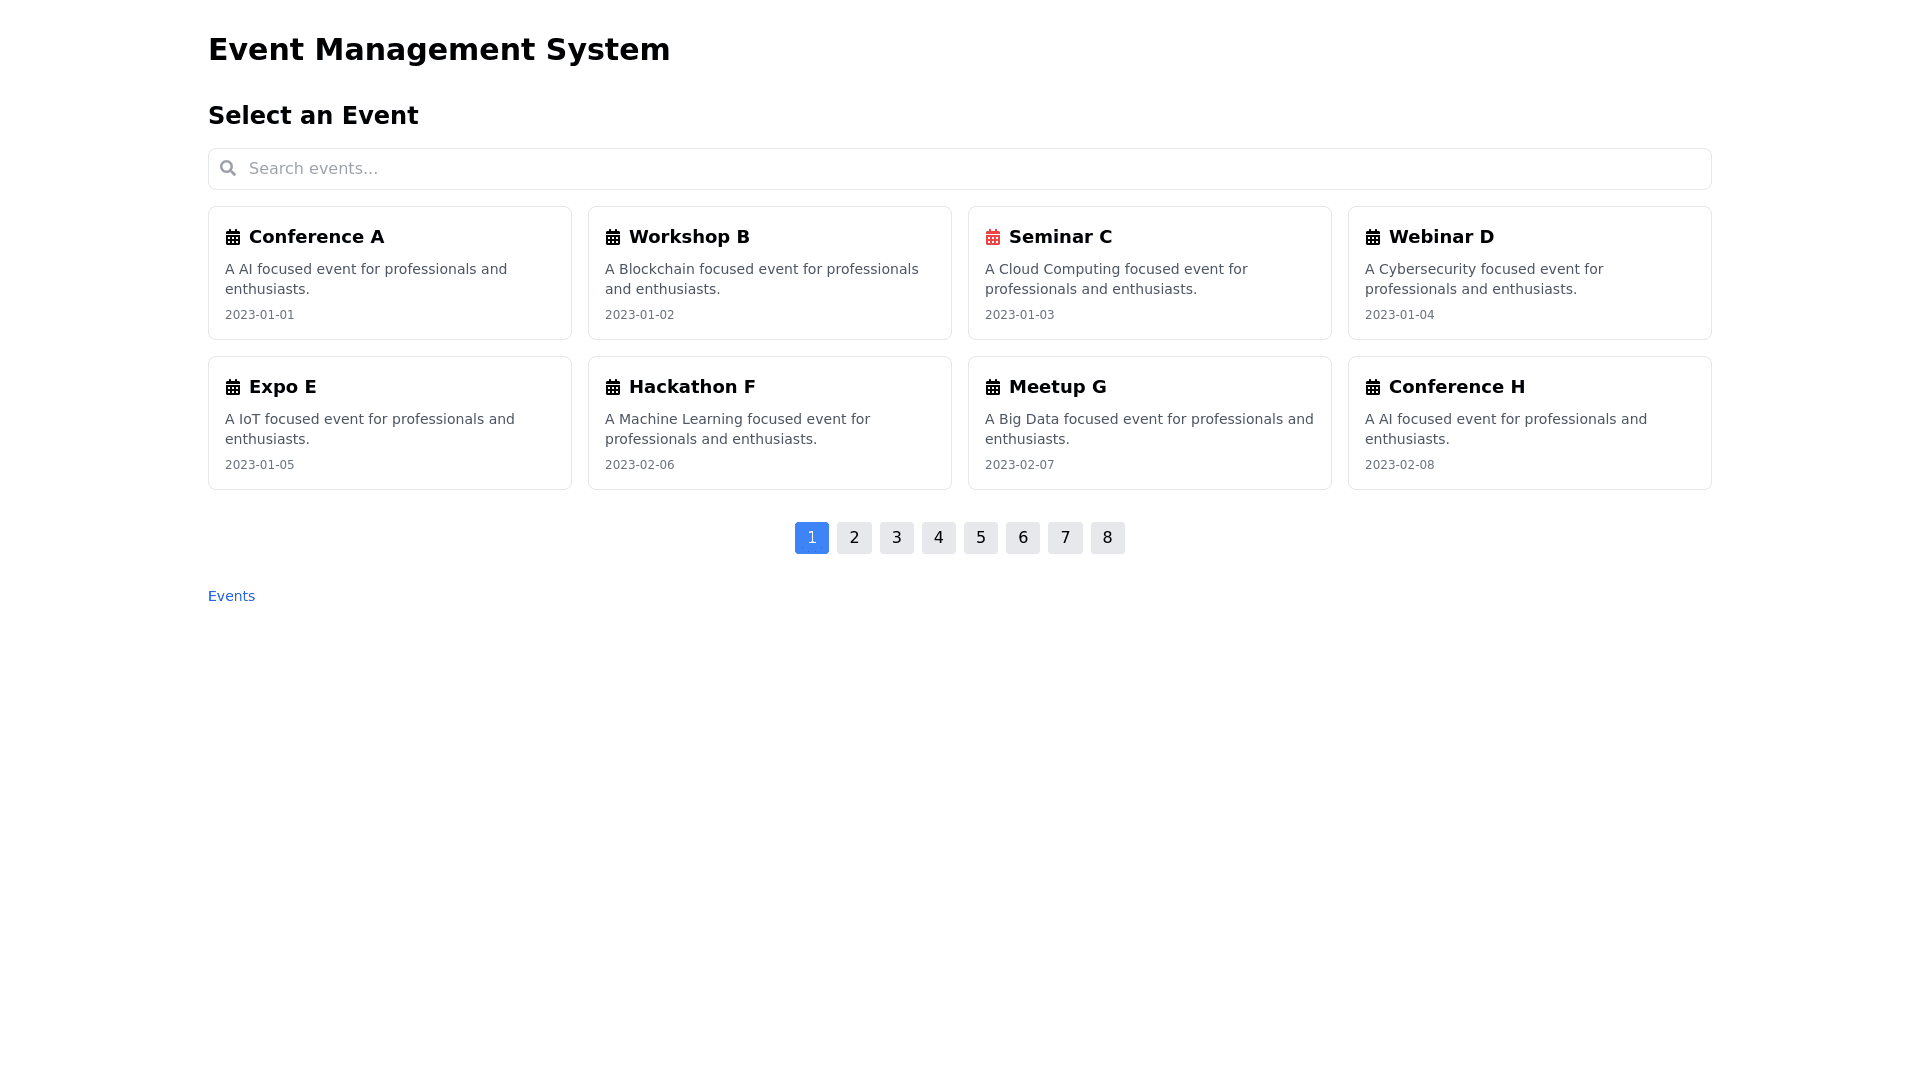This screenshot has height=1080, width=1920.
Task: Jump to page 5 in pagination
Action: (981, 538)
